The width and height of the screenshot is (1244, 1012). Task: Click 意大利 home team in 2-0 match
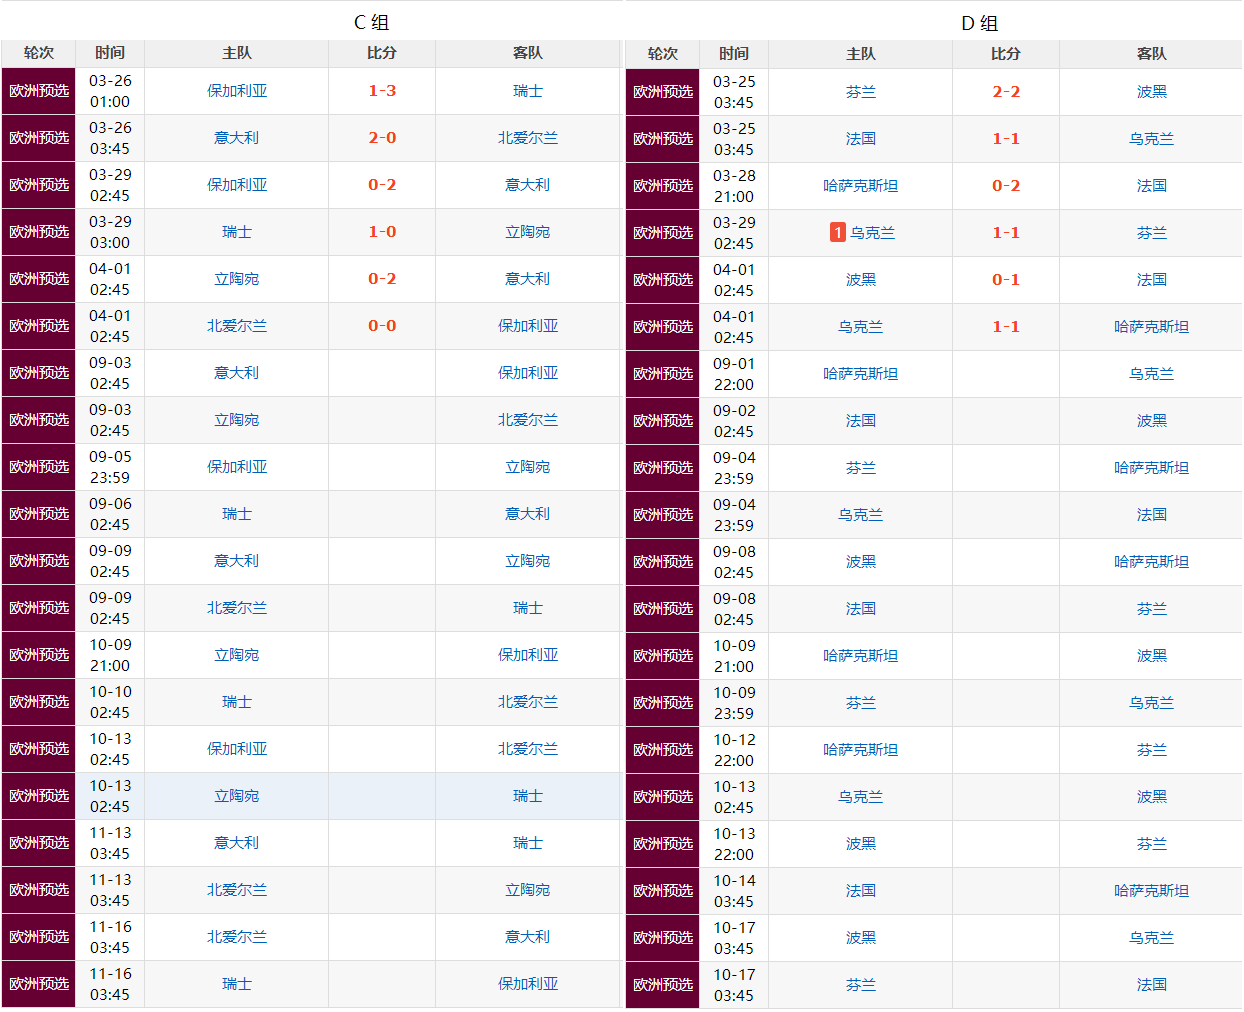[237, 138]
